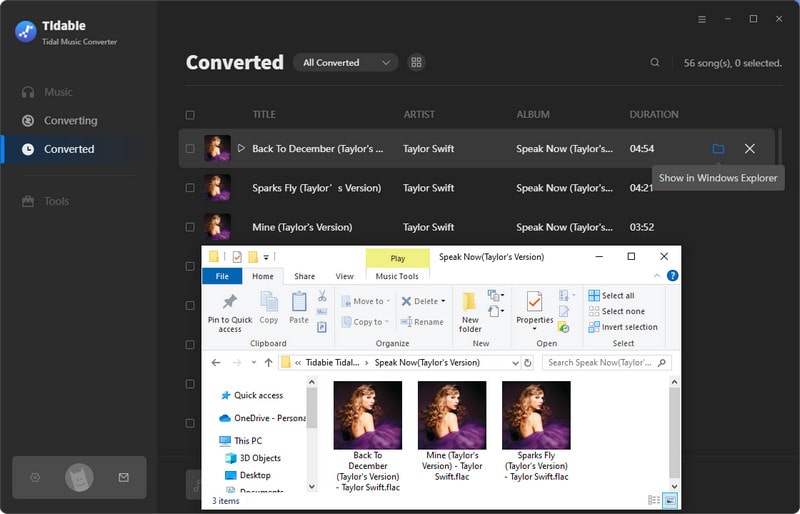
Task: Check the Back To December row checkbox
Action: 190,149
